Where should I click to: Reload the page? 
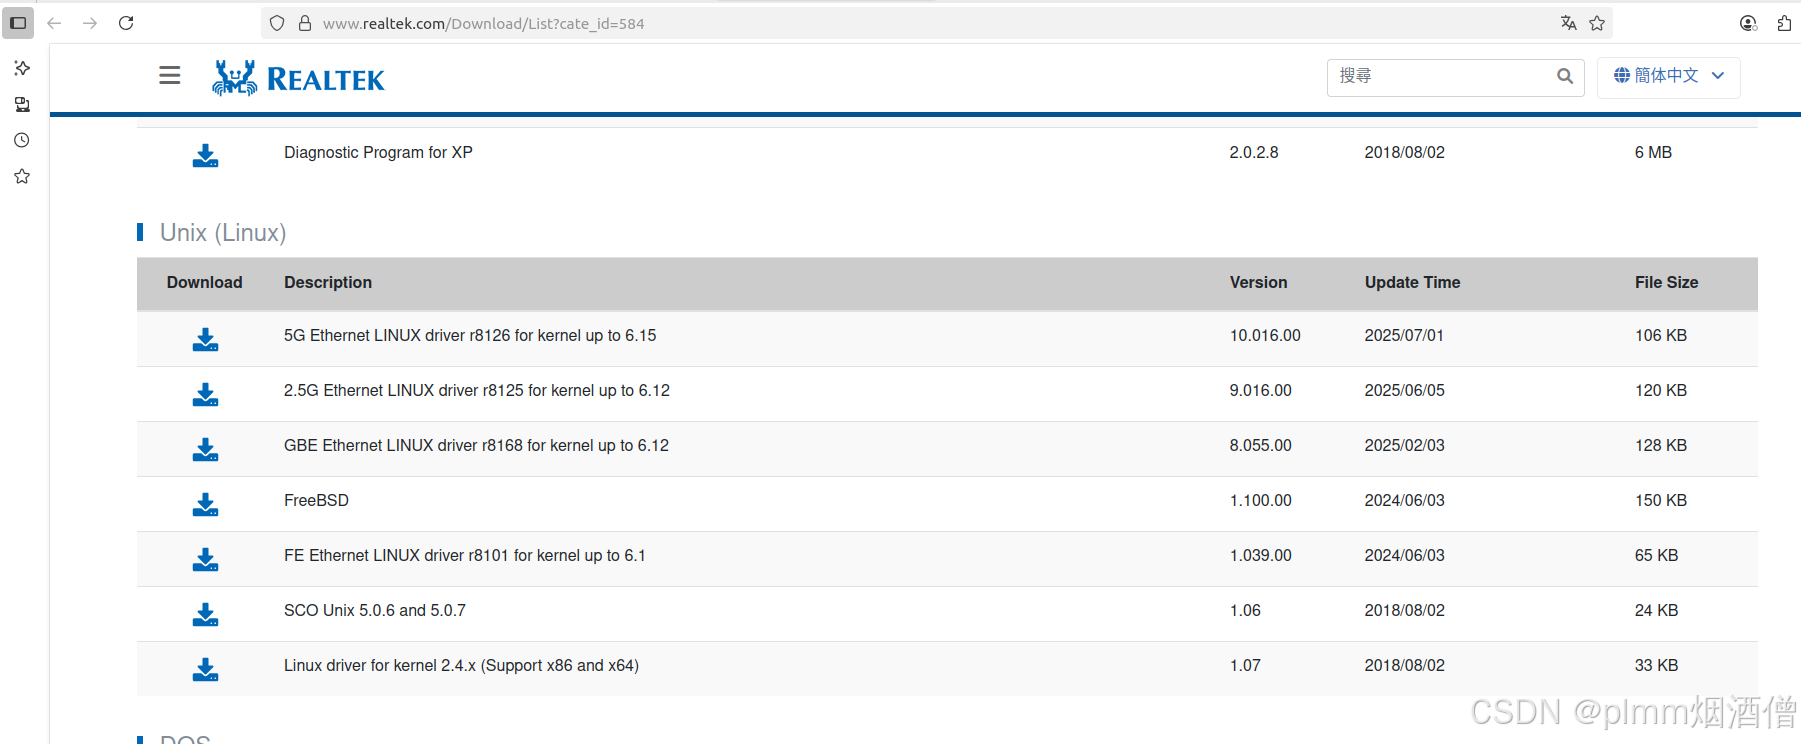tap(126, 23)
